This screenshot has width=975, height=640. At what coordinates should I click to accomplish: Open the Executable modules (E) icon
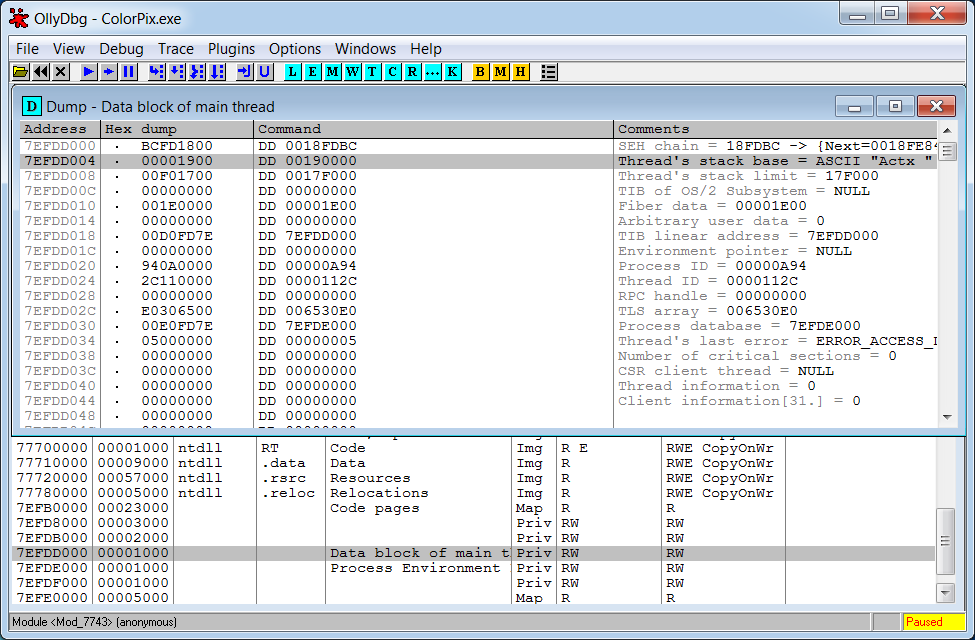(x=313, y=72)
